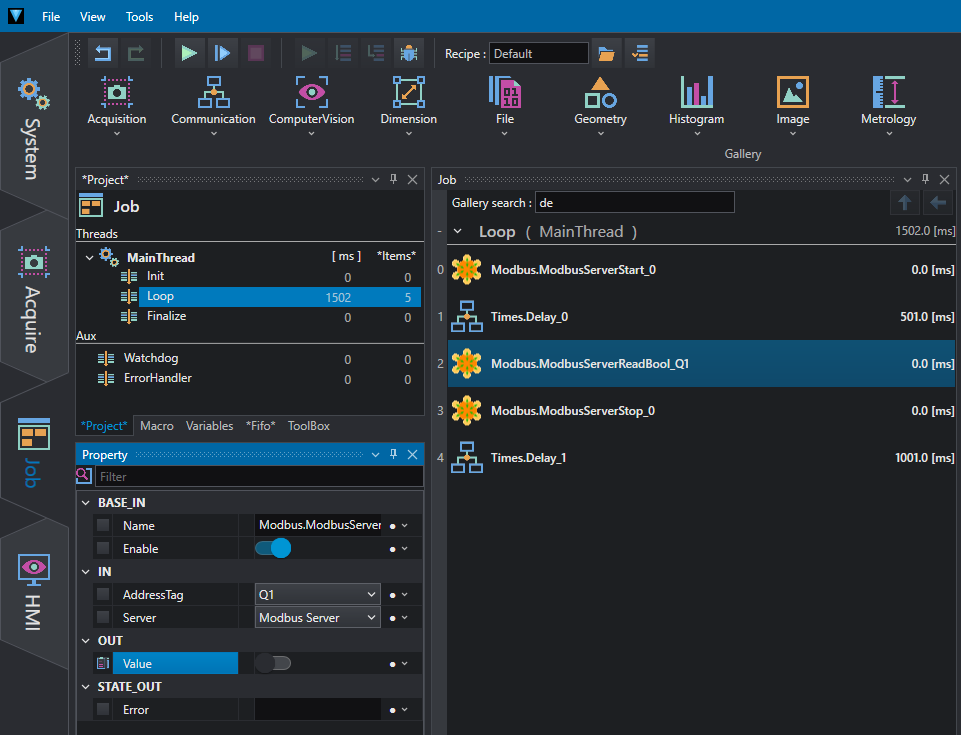This screenshot has width=961, height=735.
Task: Select the Watchdog aux thread
Action: point(150,358)
